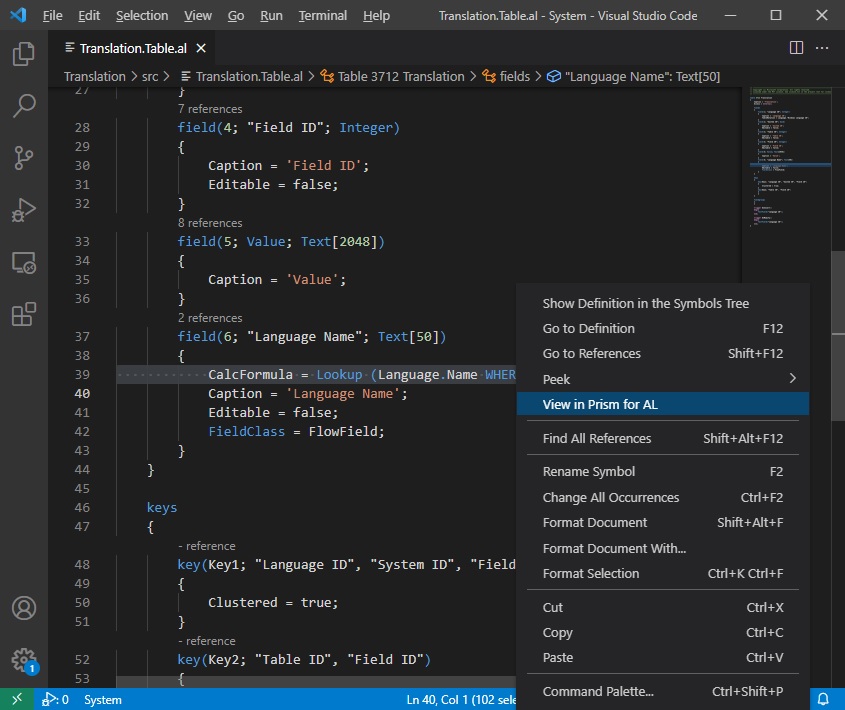
Task: Select the Translation.Table.al editor tab
Action: point(132,49)
